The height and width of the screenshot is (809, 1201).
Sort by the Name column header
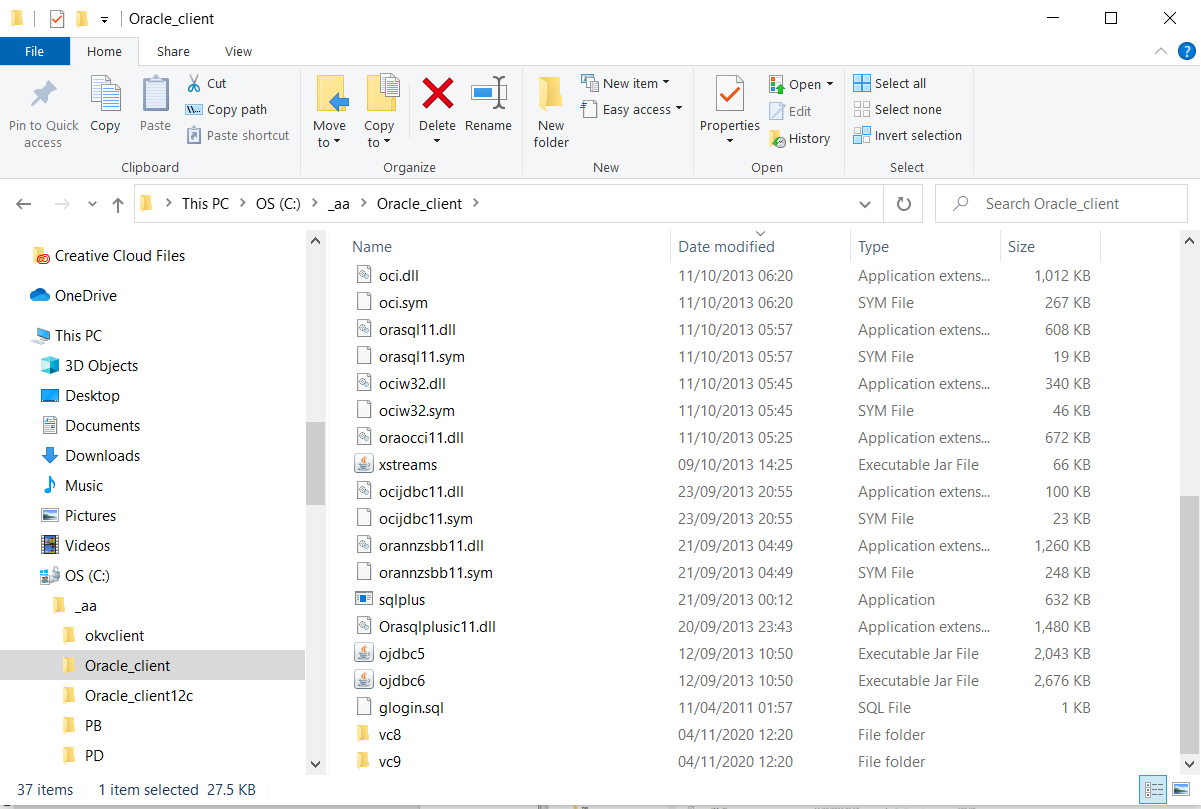coord(372,247)
